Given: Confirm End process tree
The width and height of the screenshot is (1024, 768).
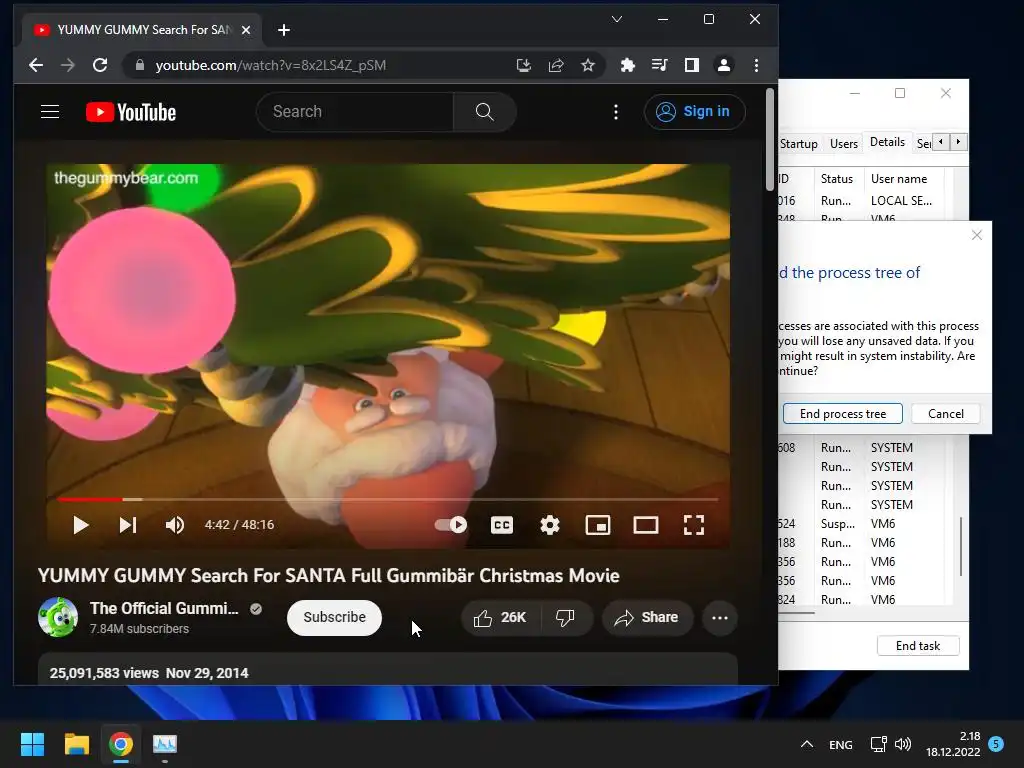Looking at the screenshot, I should point(842,413).
